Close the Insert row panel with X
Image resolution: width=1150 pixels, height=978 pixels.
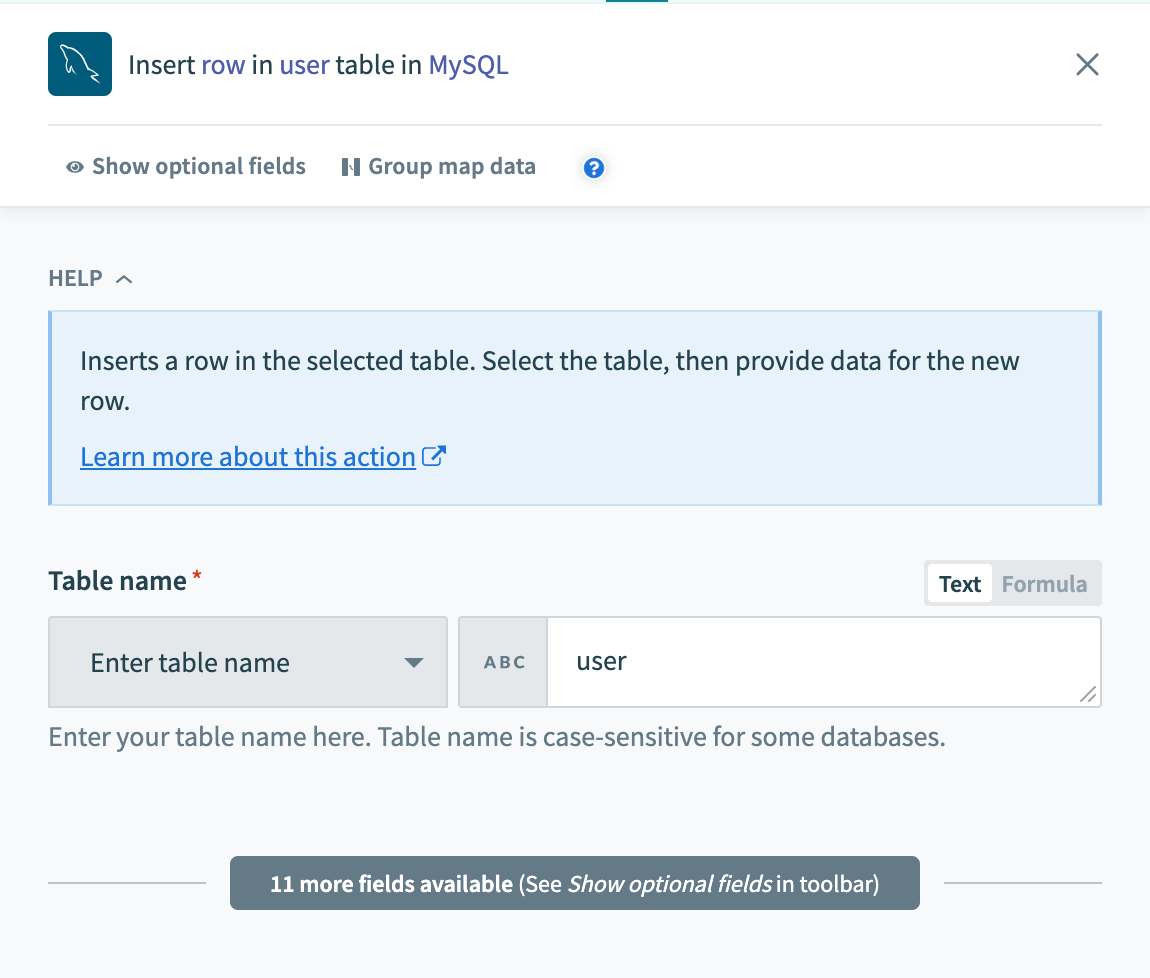coord(1087,65)
